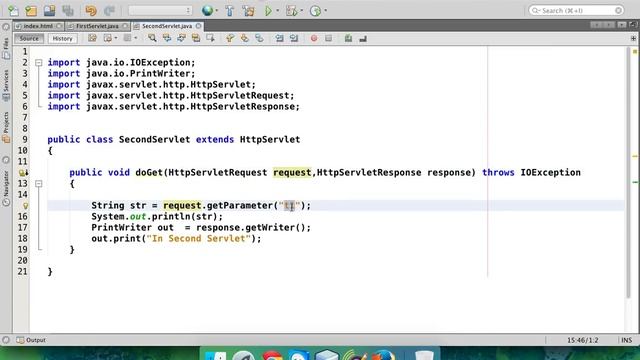This screenshot has height=360, width=640.
Task: Click the Stop Macro Recording icon
Action: tap(329, 38)
